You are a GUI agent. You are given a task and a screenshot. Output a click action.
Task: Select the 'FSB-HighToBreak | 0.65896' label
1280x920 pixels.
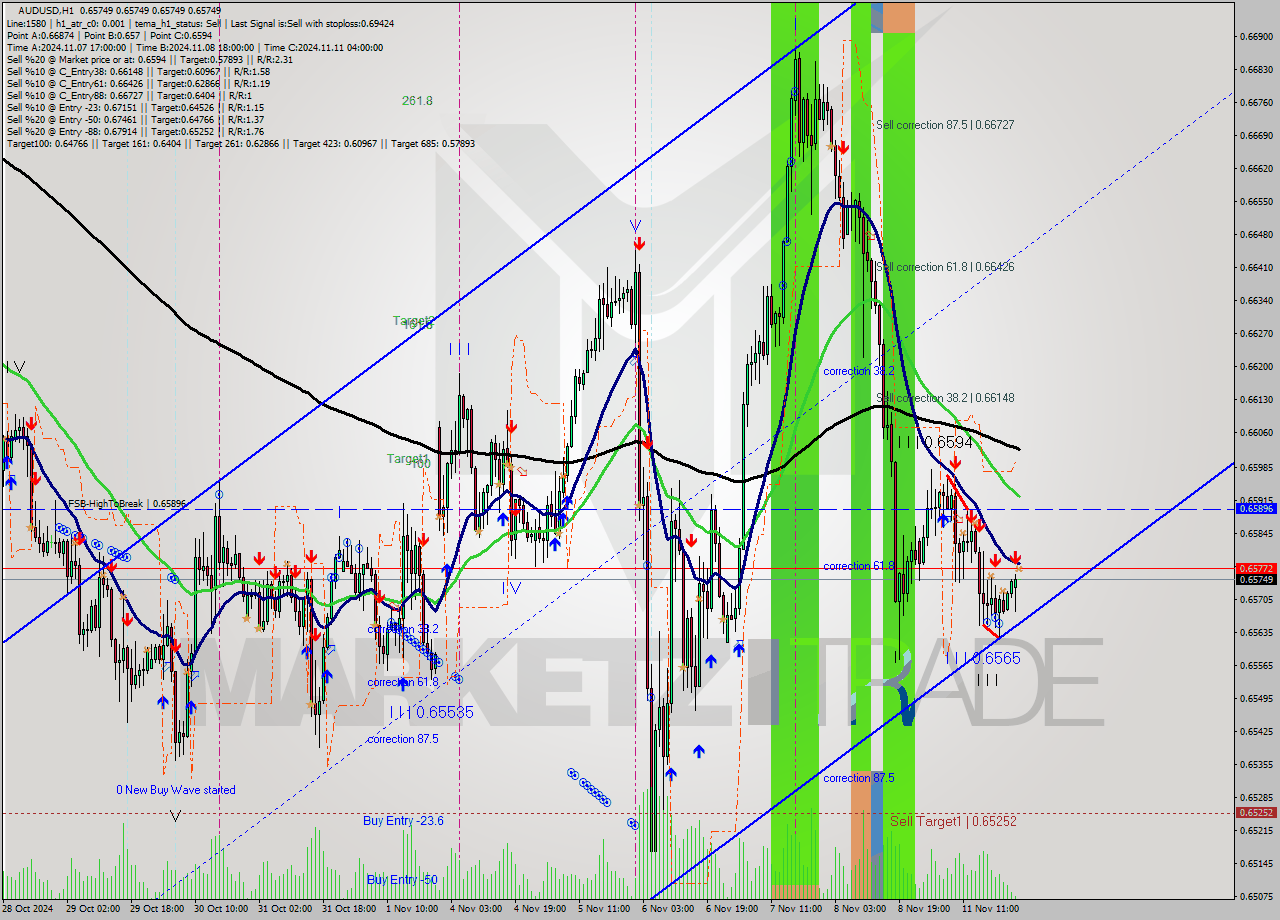[127, 504]
